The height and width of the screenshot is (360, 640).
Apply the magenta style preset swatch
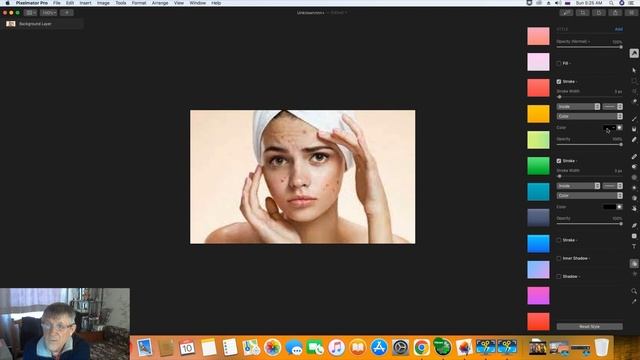pos(538,296)
